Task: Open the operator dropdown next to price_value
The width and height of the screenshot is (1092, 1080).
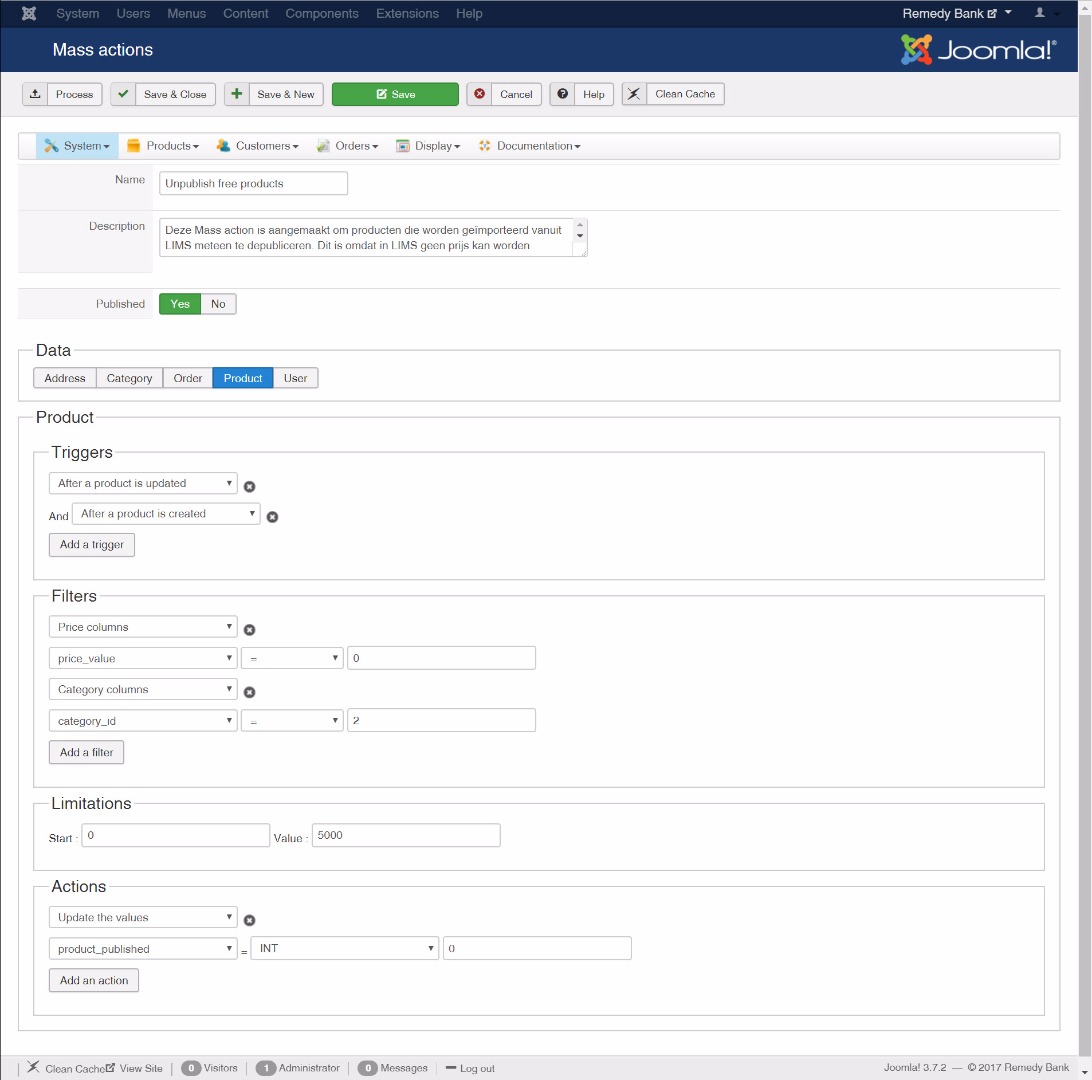Action: click(292, 658)
